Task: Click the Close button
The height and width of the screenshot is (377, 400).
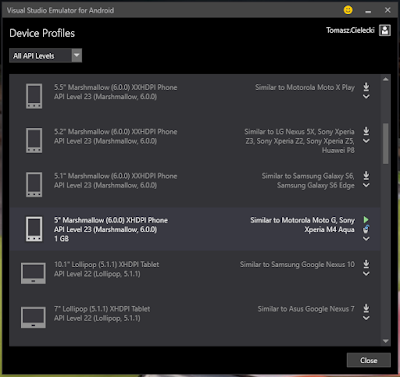Action: 369,360
